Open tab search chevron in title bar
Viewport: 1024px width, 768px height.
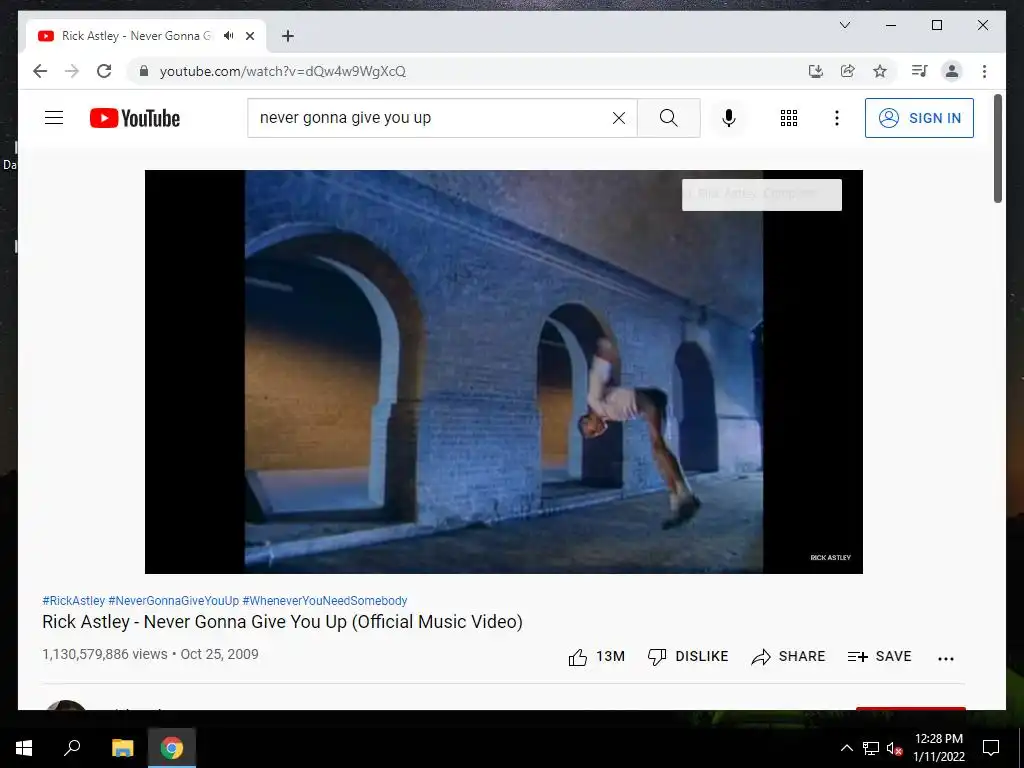pos(844,25)
